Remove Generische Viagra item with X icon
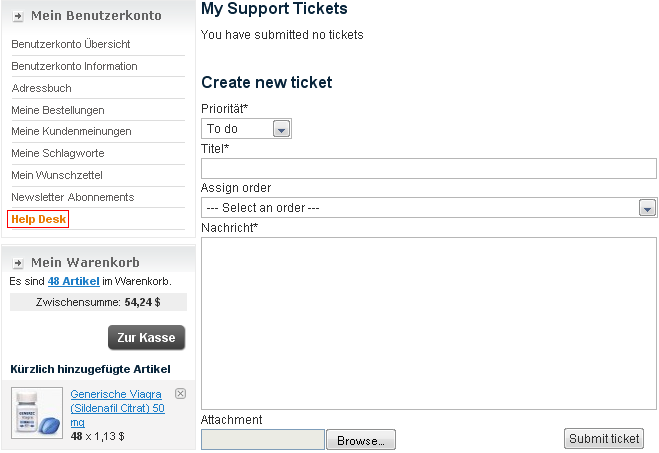Screen dimensions: 659x453 (180, 394)
